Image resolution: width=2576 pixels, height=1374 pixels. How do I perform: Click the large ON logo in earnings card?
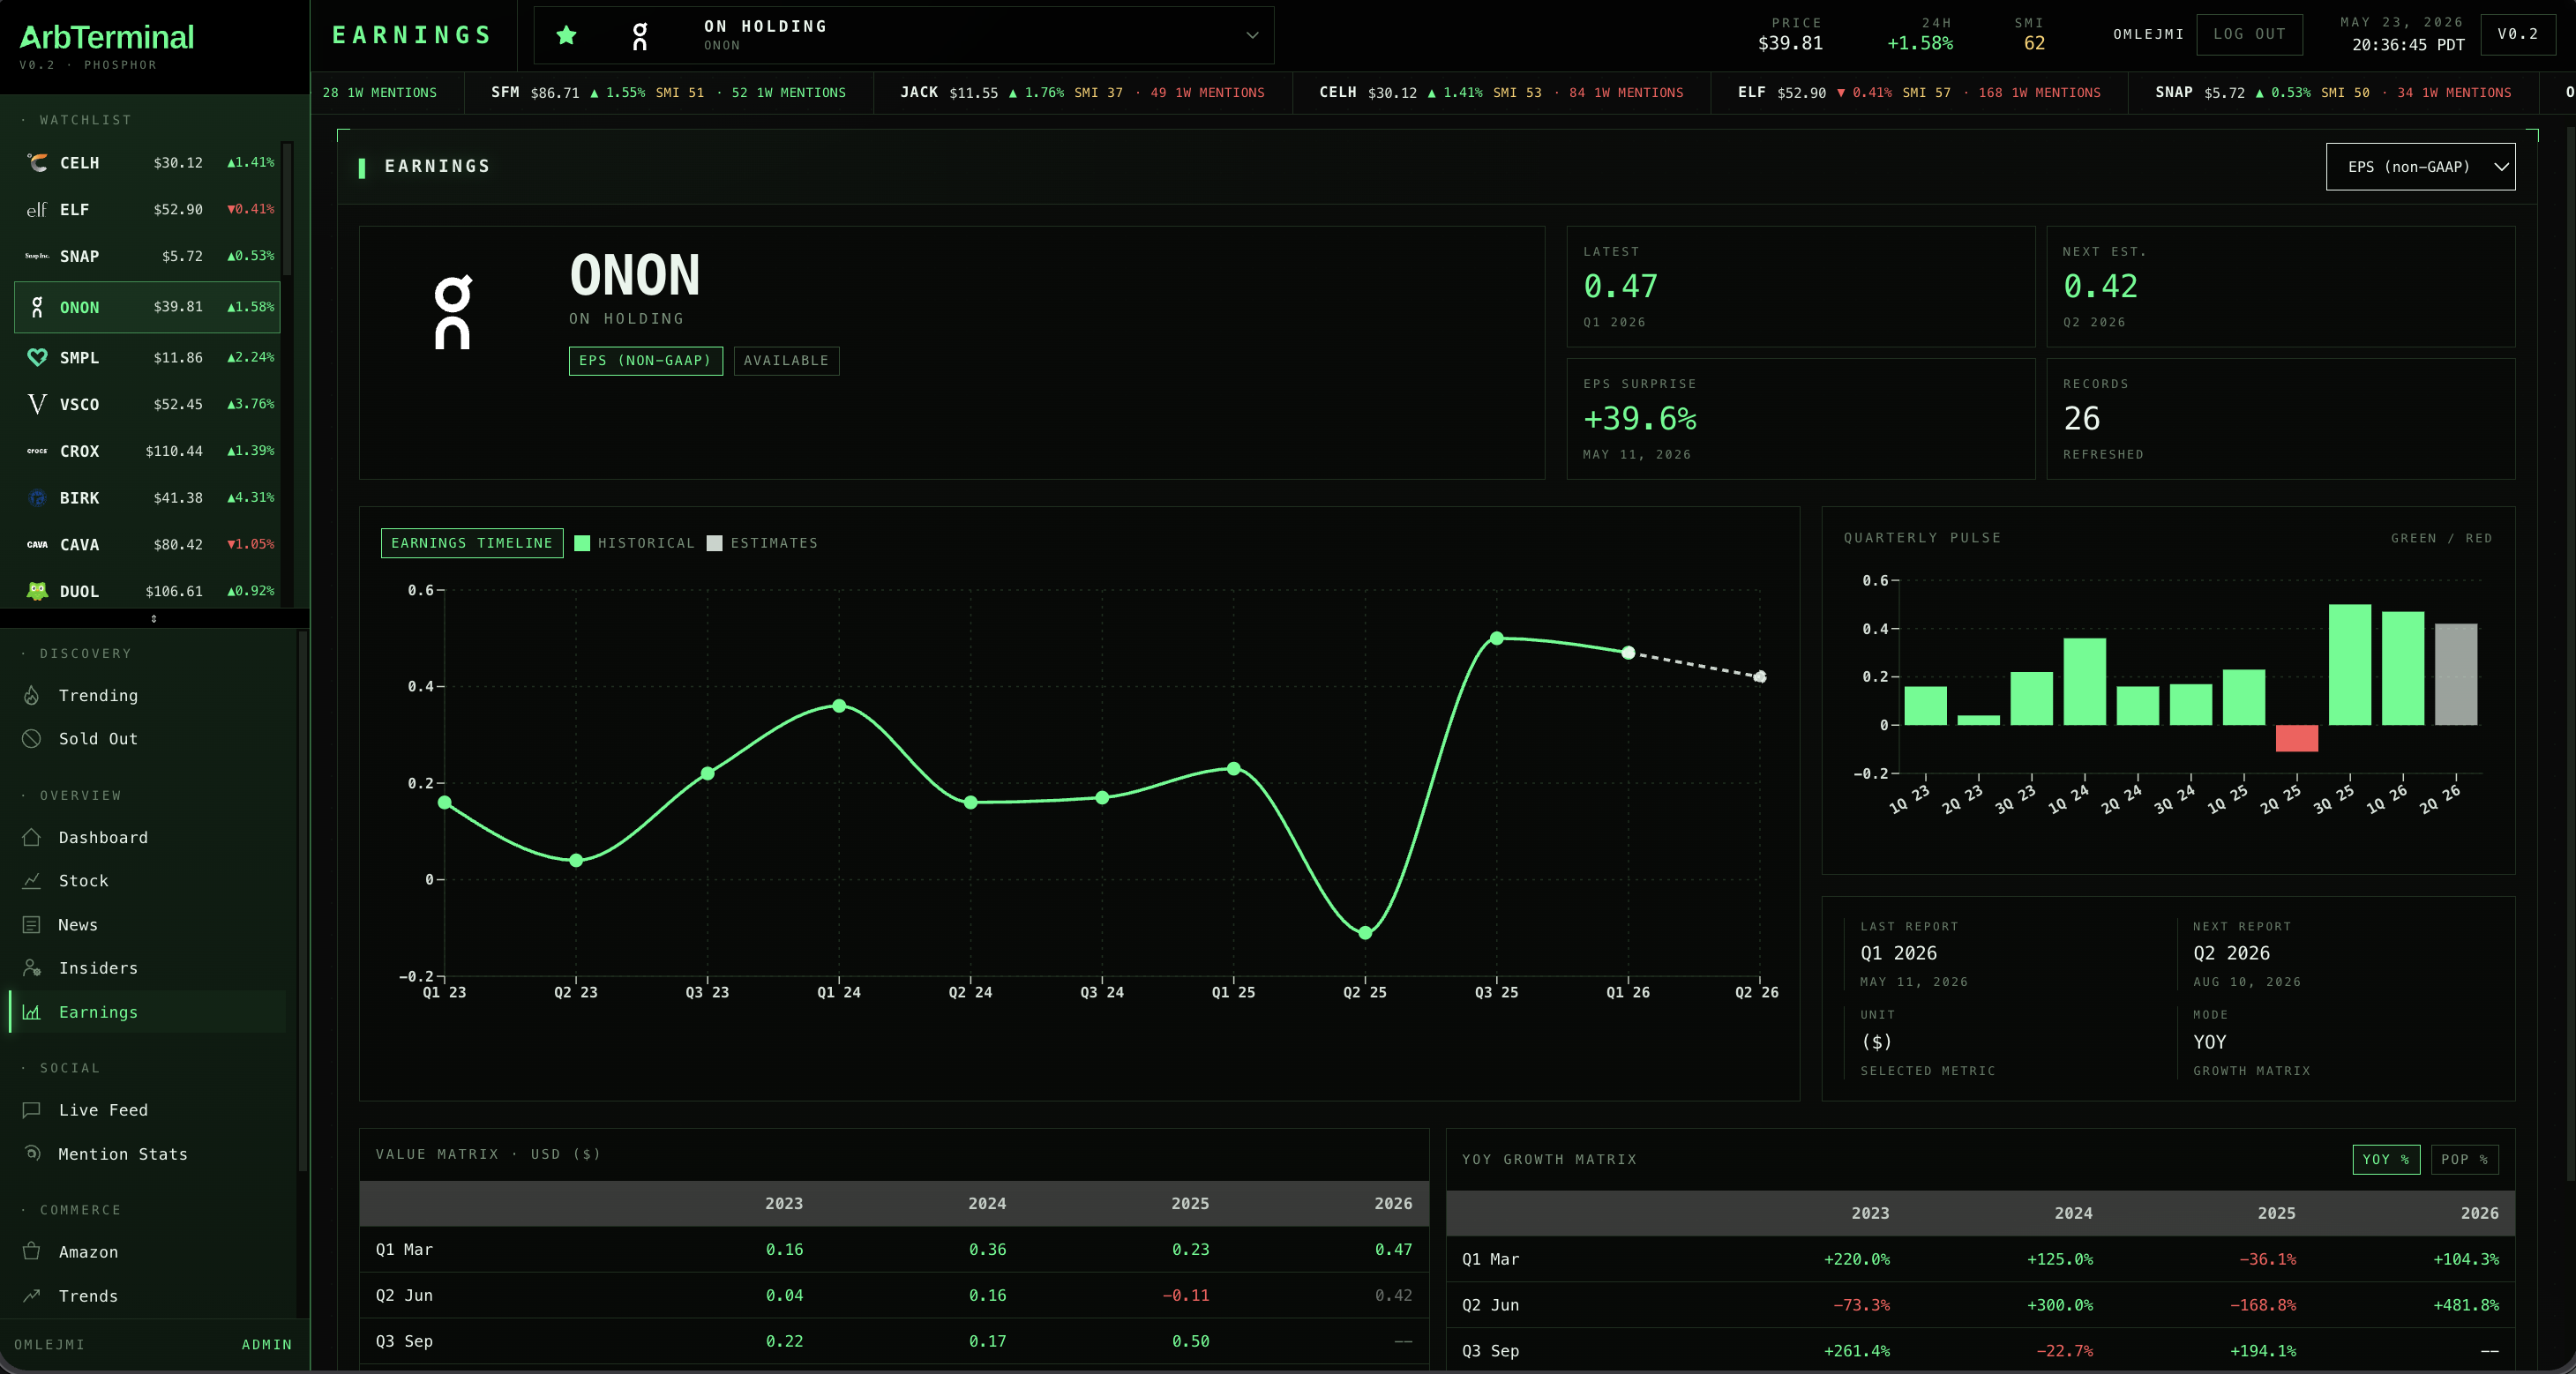coord(453,312)
